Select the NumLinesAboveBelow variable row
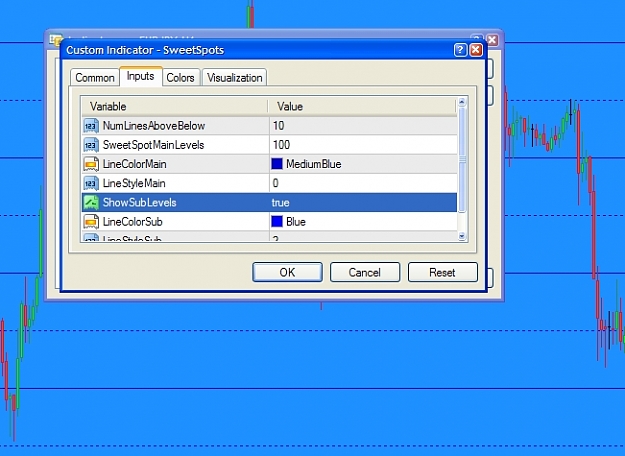 click(269, 126)
